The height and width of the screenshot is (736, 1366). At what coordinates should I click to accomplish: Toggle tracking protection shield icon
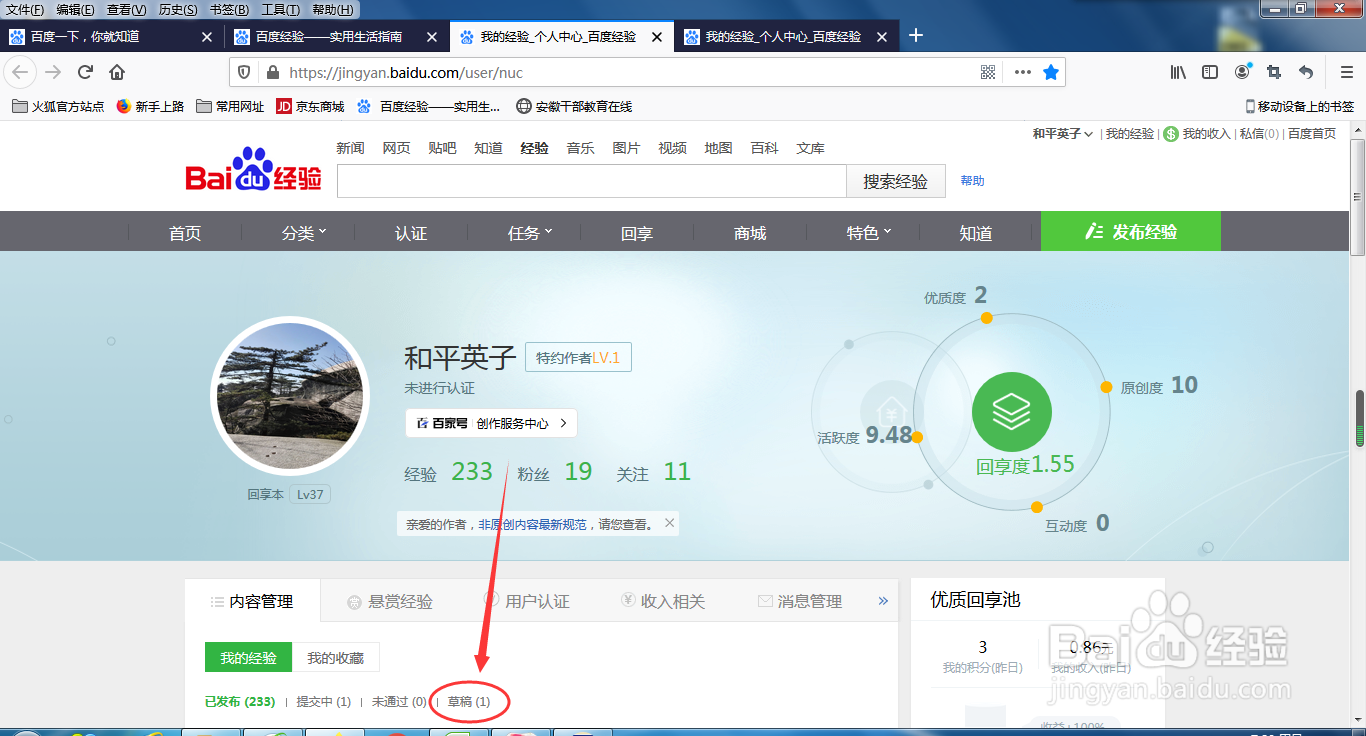(x=243, y=72)
